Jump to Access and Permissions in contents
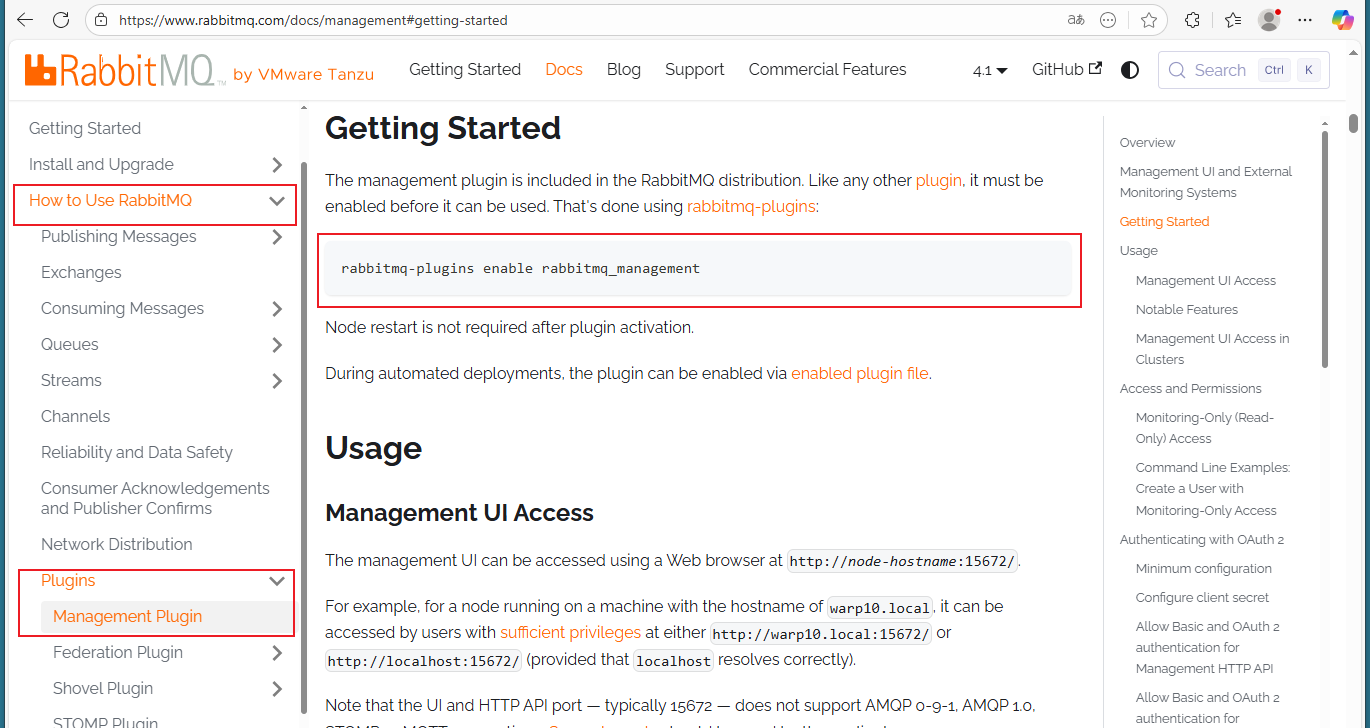Viewport: 1370px width, 728px height. pyautogui.click(x=1190, y=388)
